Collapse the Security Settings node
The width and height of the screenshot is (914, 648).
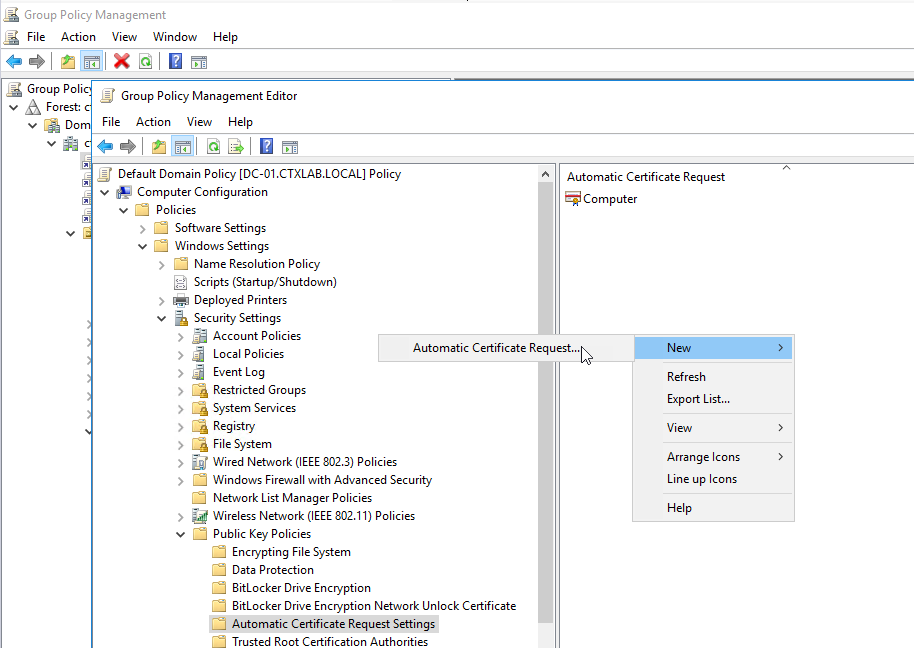[x=162, y=318]
